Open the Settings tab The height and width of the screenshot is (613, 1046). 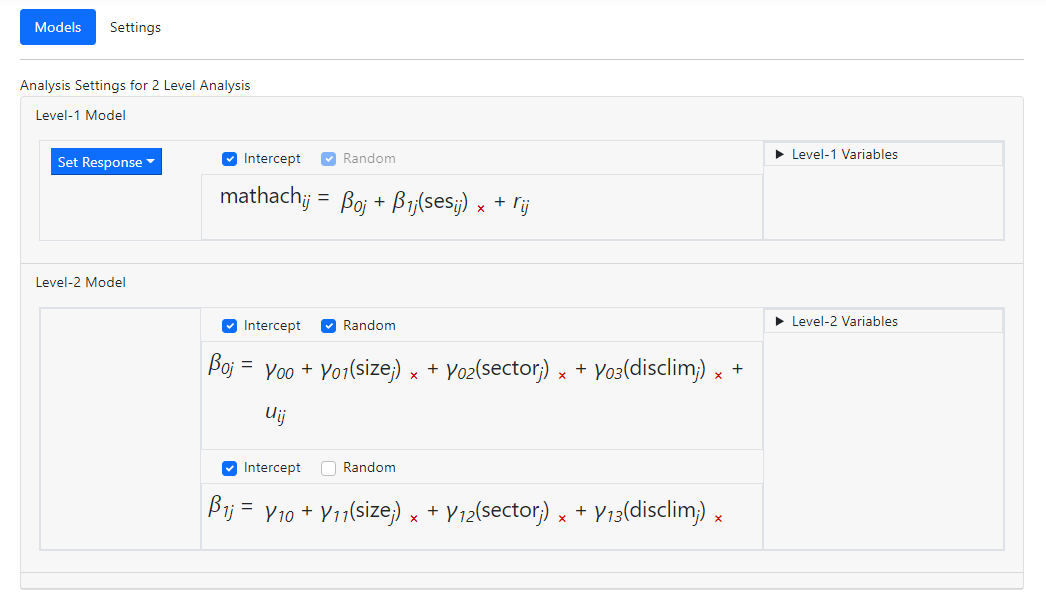(135, 27)
